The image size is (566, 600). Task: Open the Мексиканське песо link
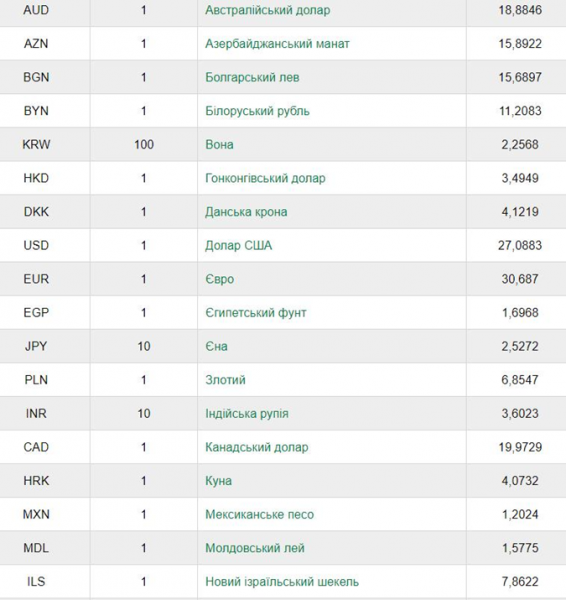tap(259, 515)
